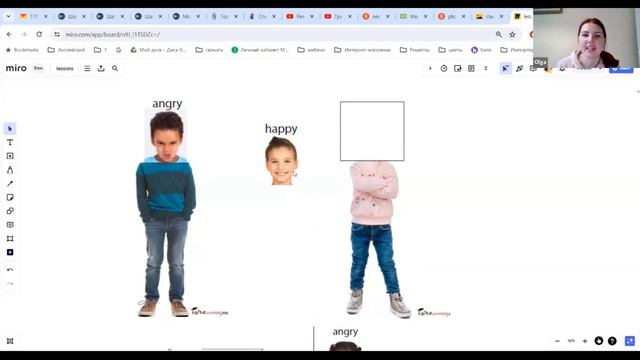Open the black circle icon beside help
This screenshot has height=360, width=640.
pyautogui.click(x=599, y=341)
